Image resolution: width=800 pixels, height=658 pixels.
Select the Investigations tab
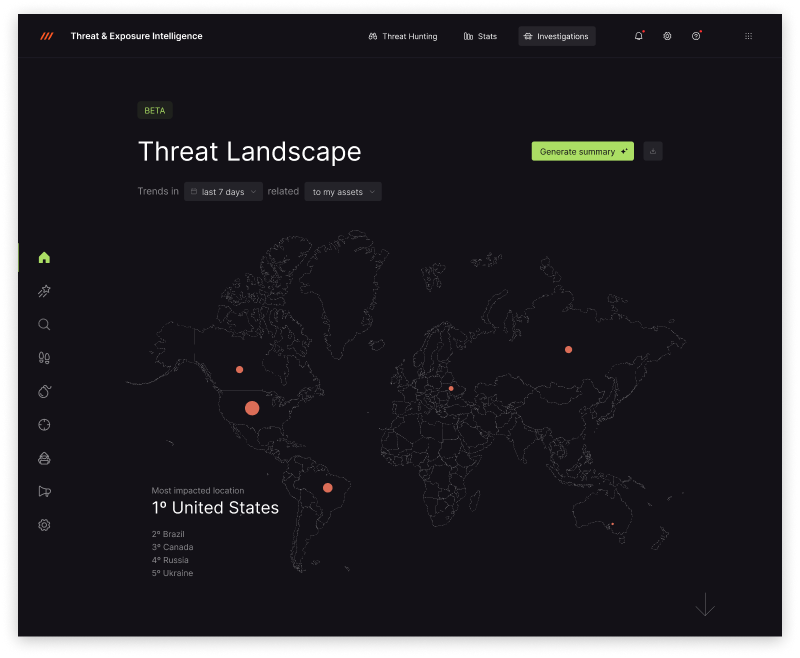[x=556, y=37]
